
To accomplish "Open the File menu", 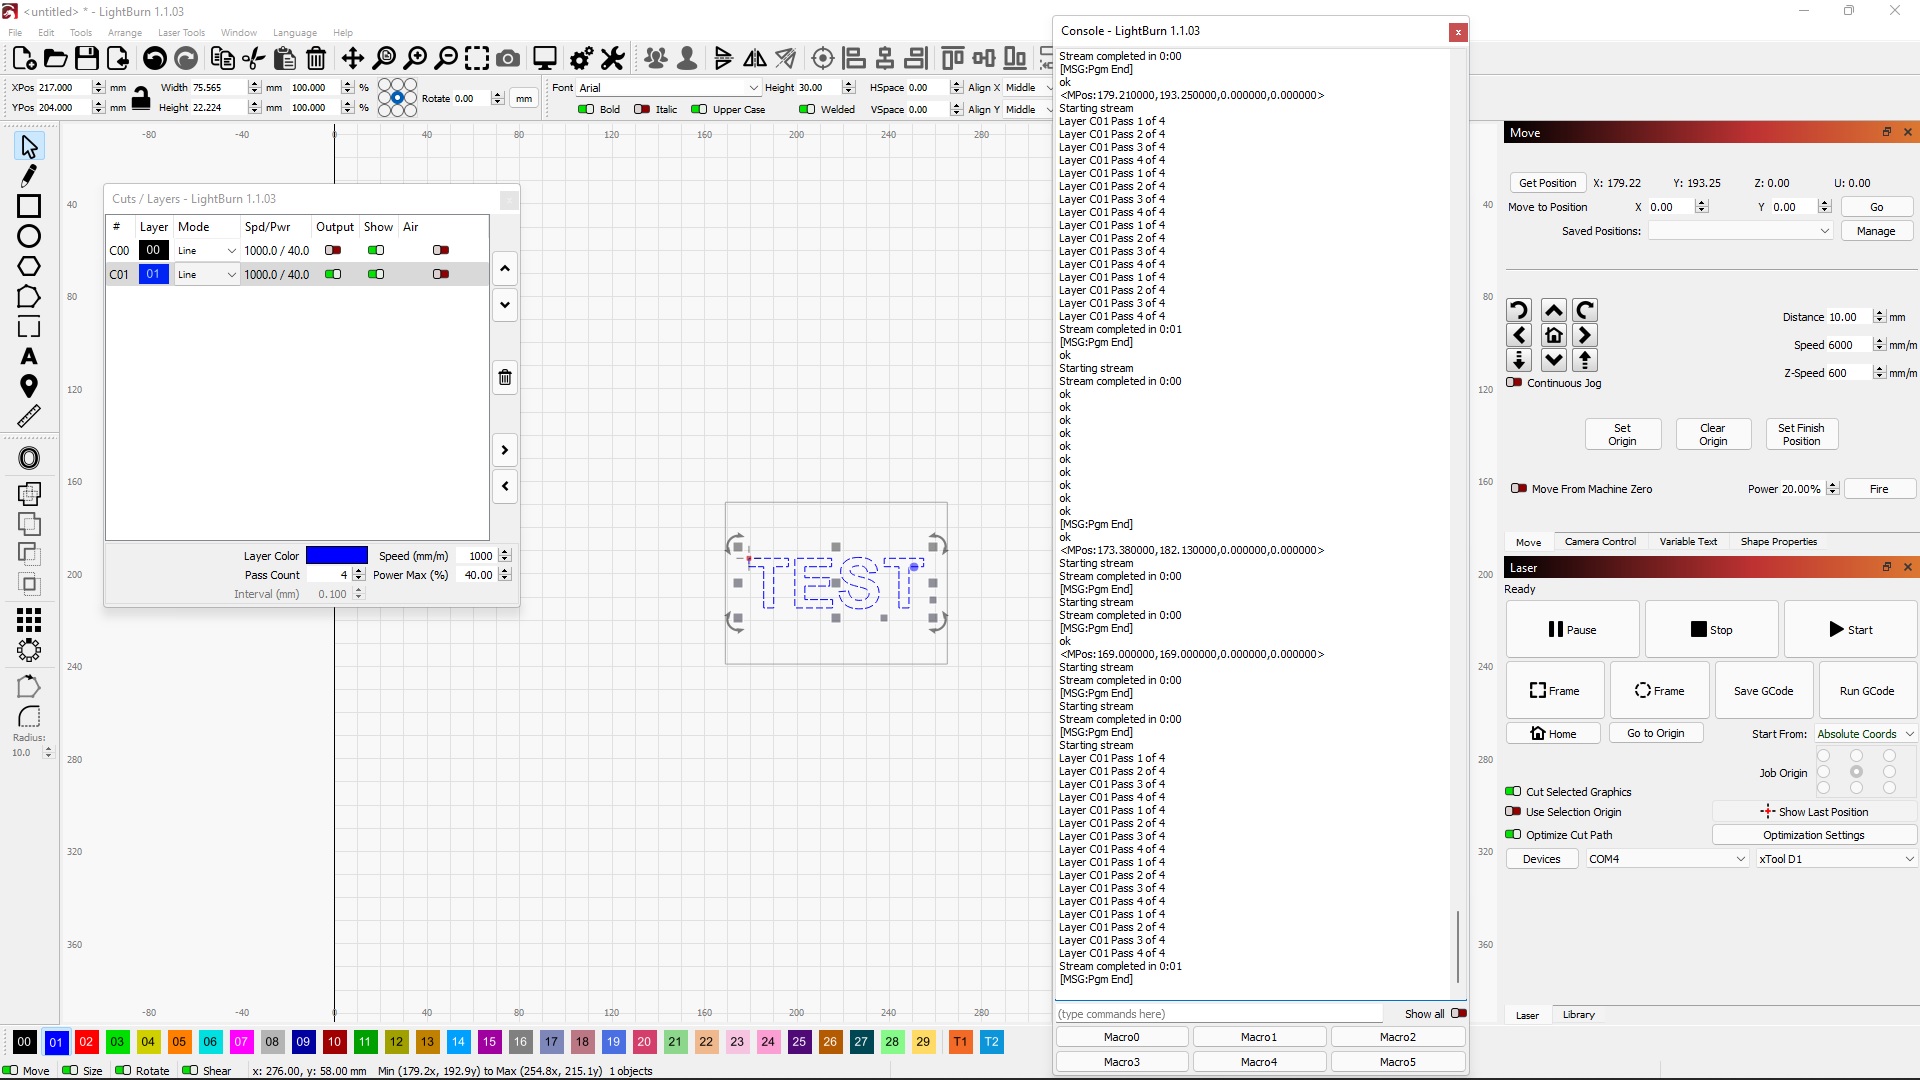I will click(15, 32).
